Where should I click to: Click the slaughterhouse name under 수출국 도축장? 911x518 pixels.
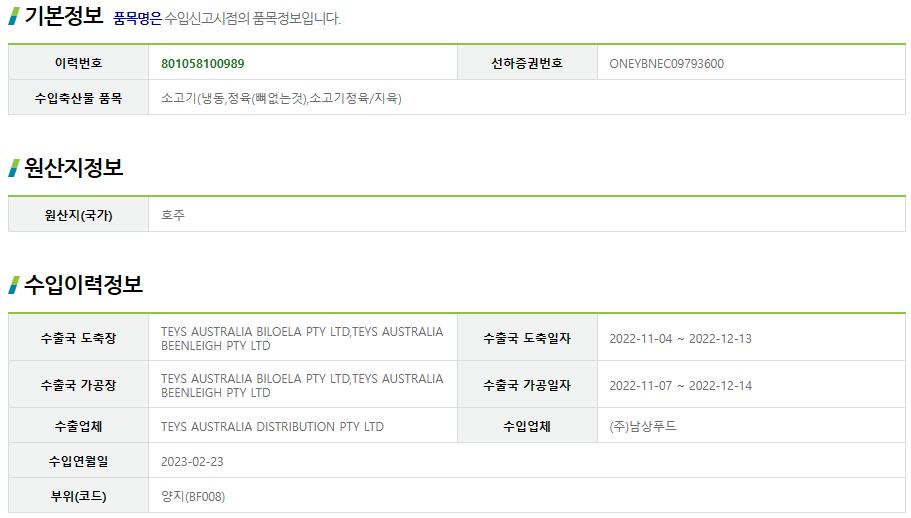coord(302,339)
